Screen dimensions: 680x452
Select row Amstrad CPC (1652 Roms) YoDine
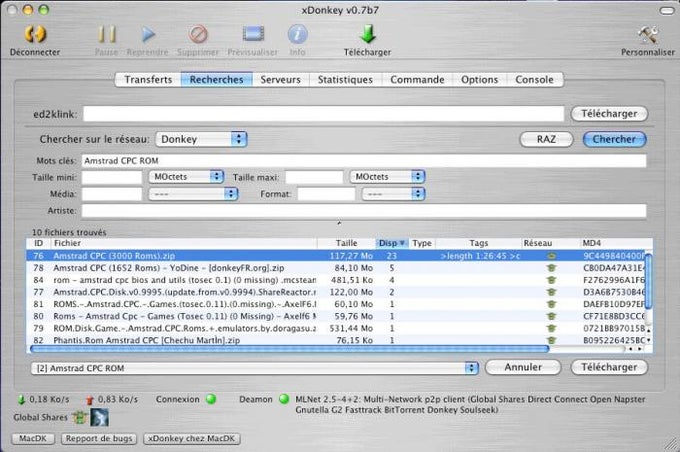click(x=336, y=268)
